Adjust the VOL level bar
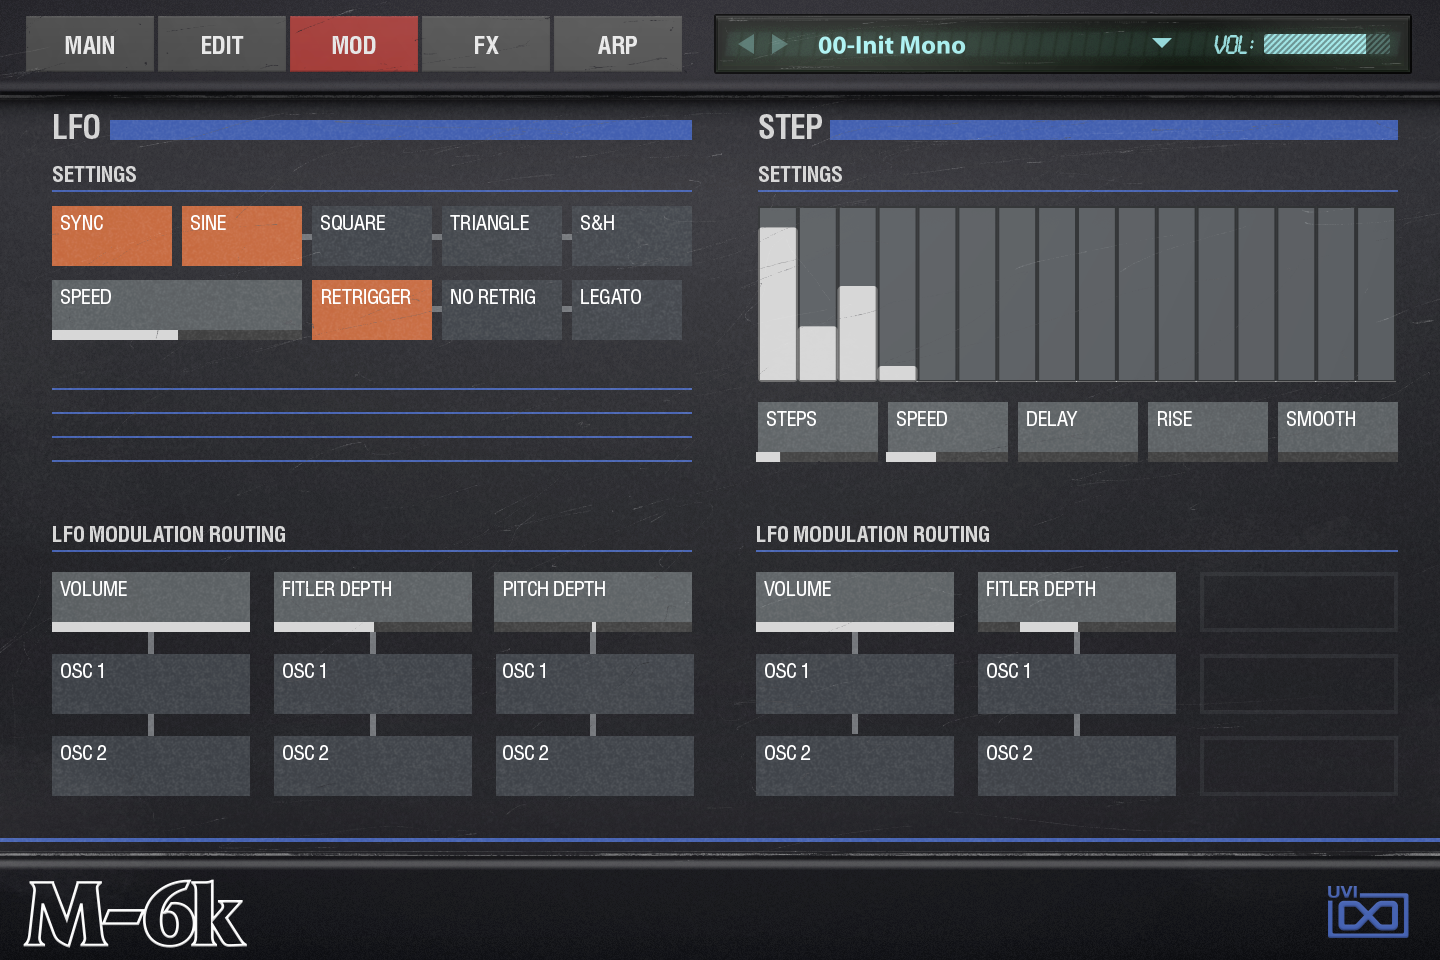 tap(1327, 44)
